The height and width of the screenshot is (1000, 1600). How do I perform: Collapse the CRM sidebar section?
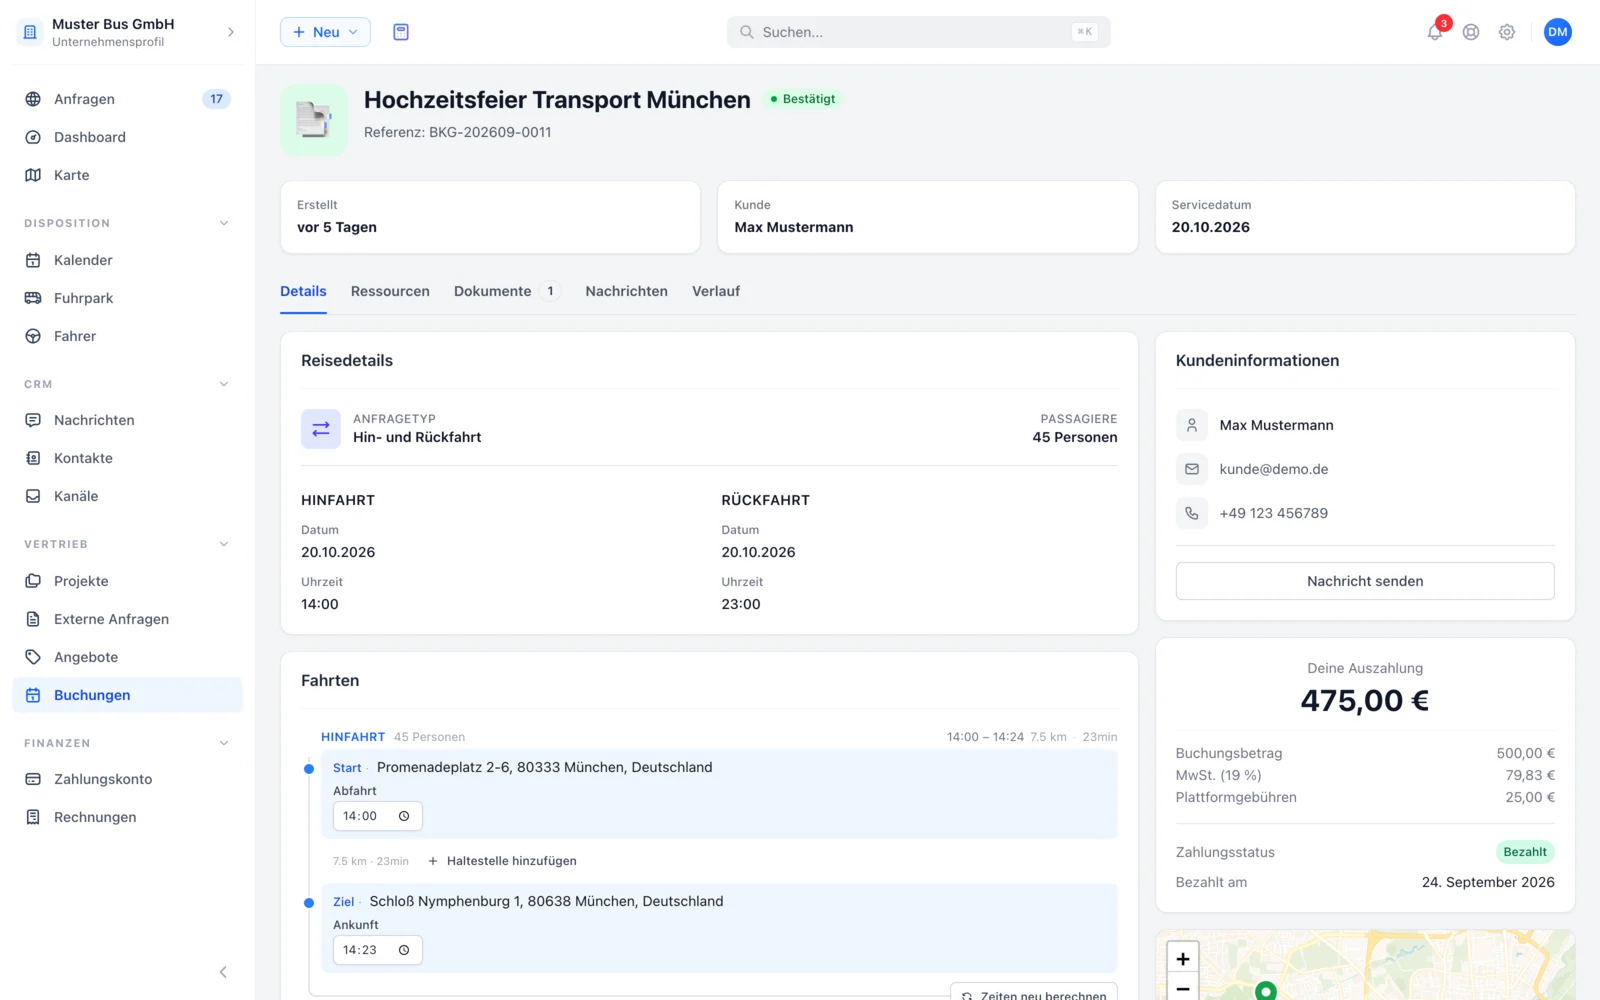pos(224,384)
